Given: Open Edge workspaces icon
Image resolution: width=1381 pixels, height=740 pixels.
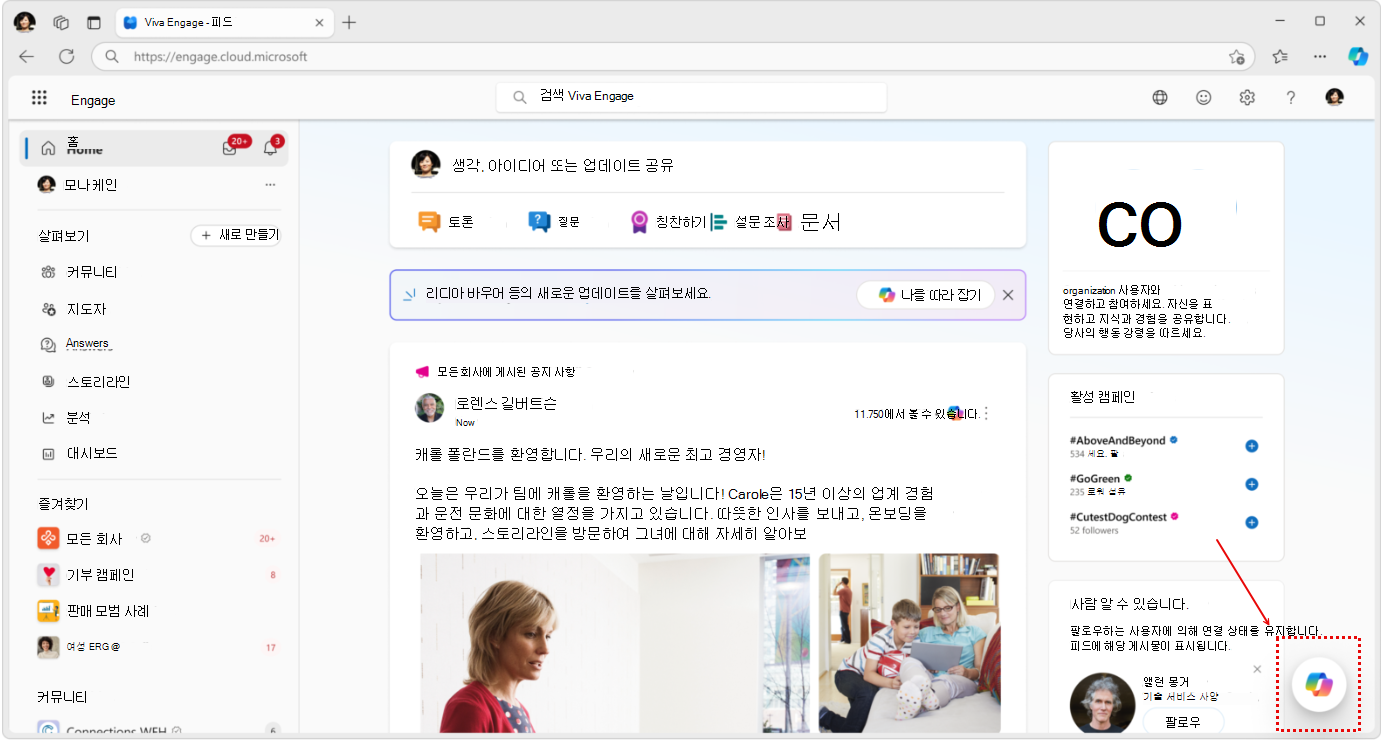Looking at the screenshot, I should click(x=61, y=22).
